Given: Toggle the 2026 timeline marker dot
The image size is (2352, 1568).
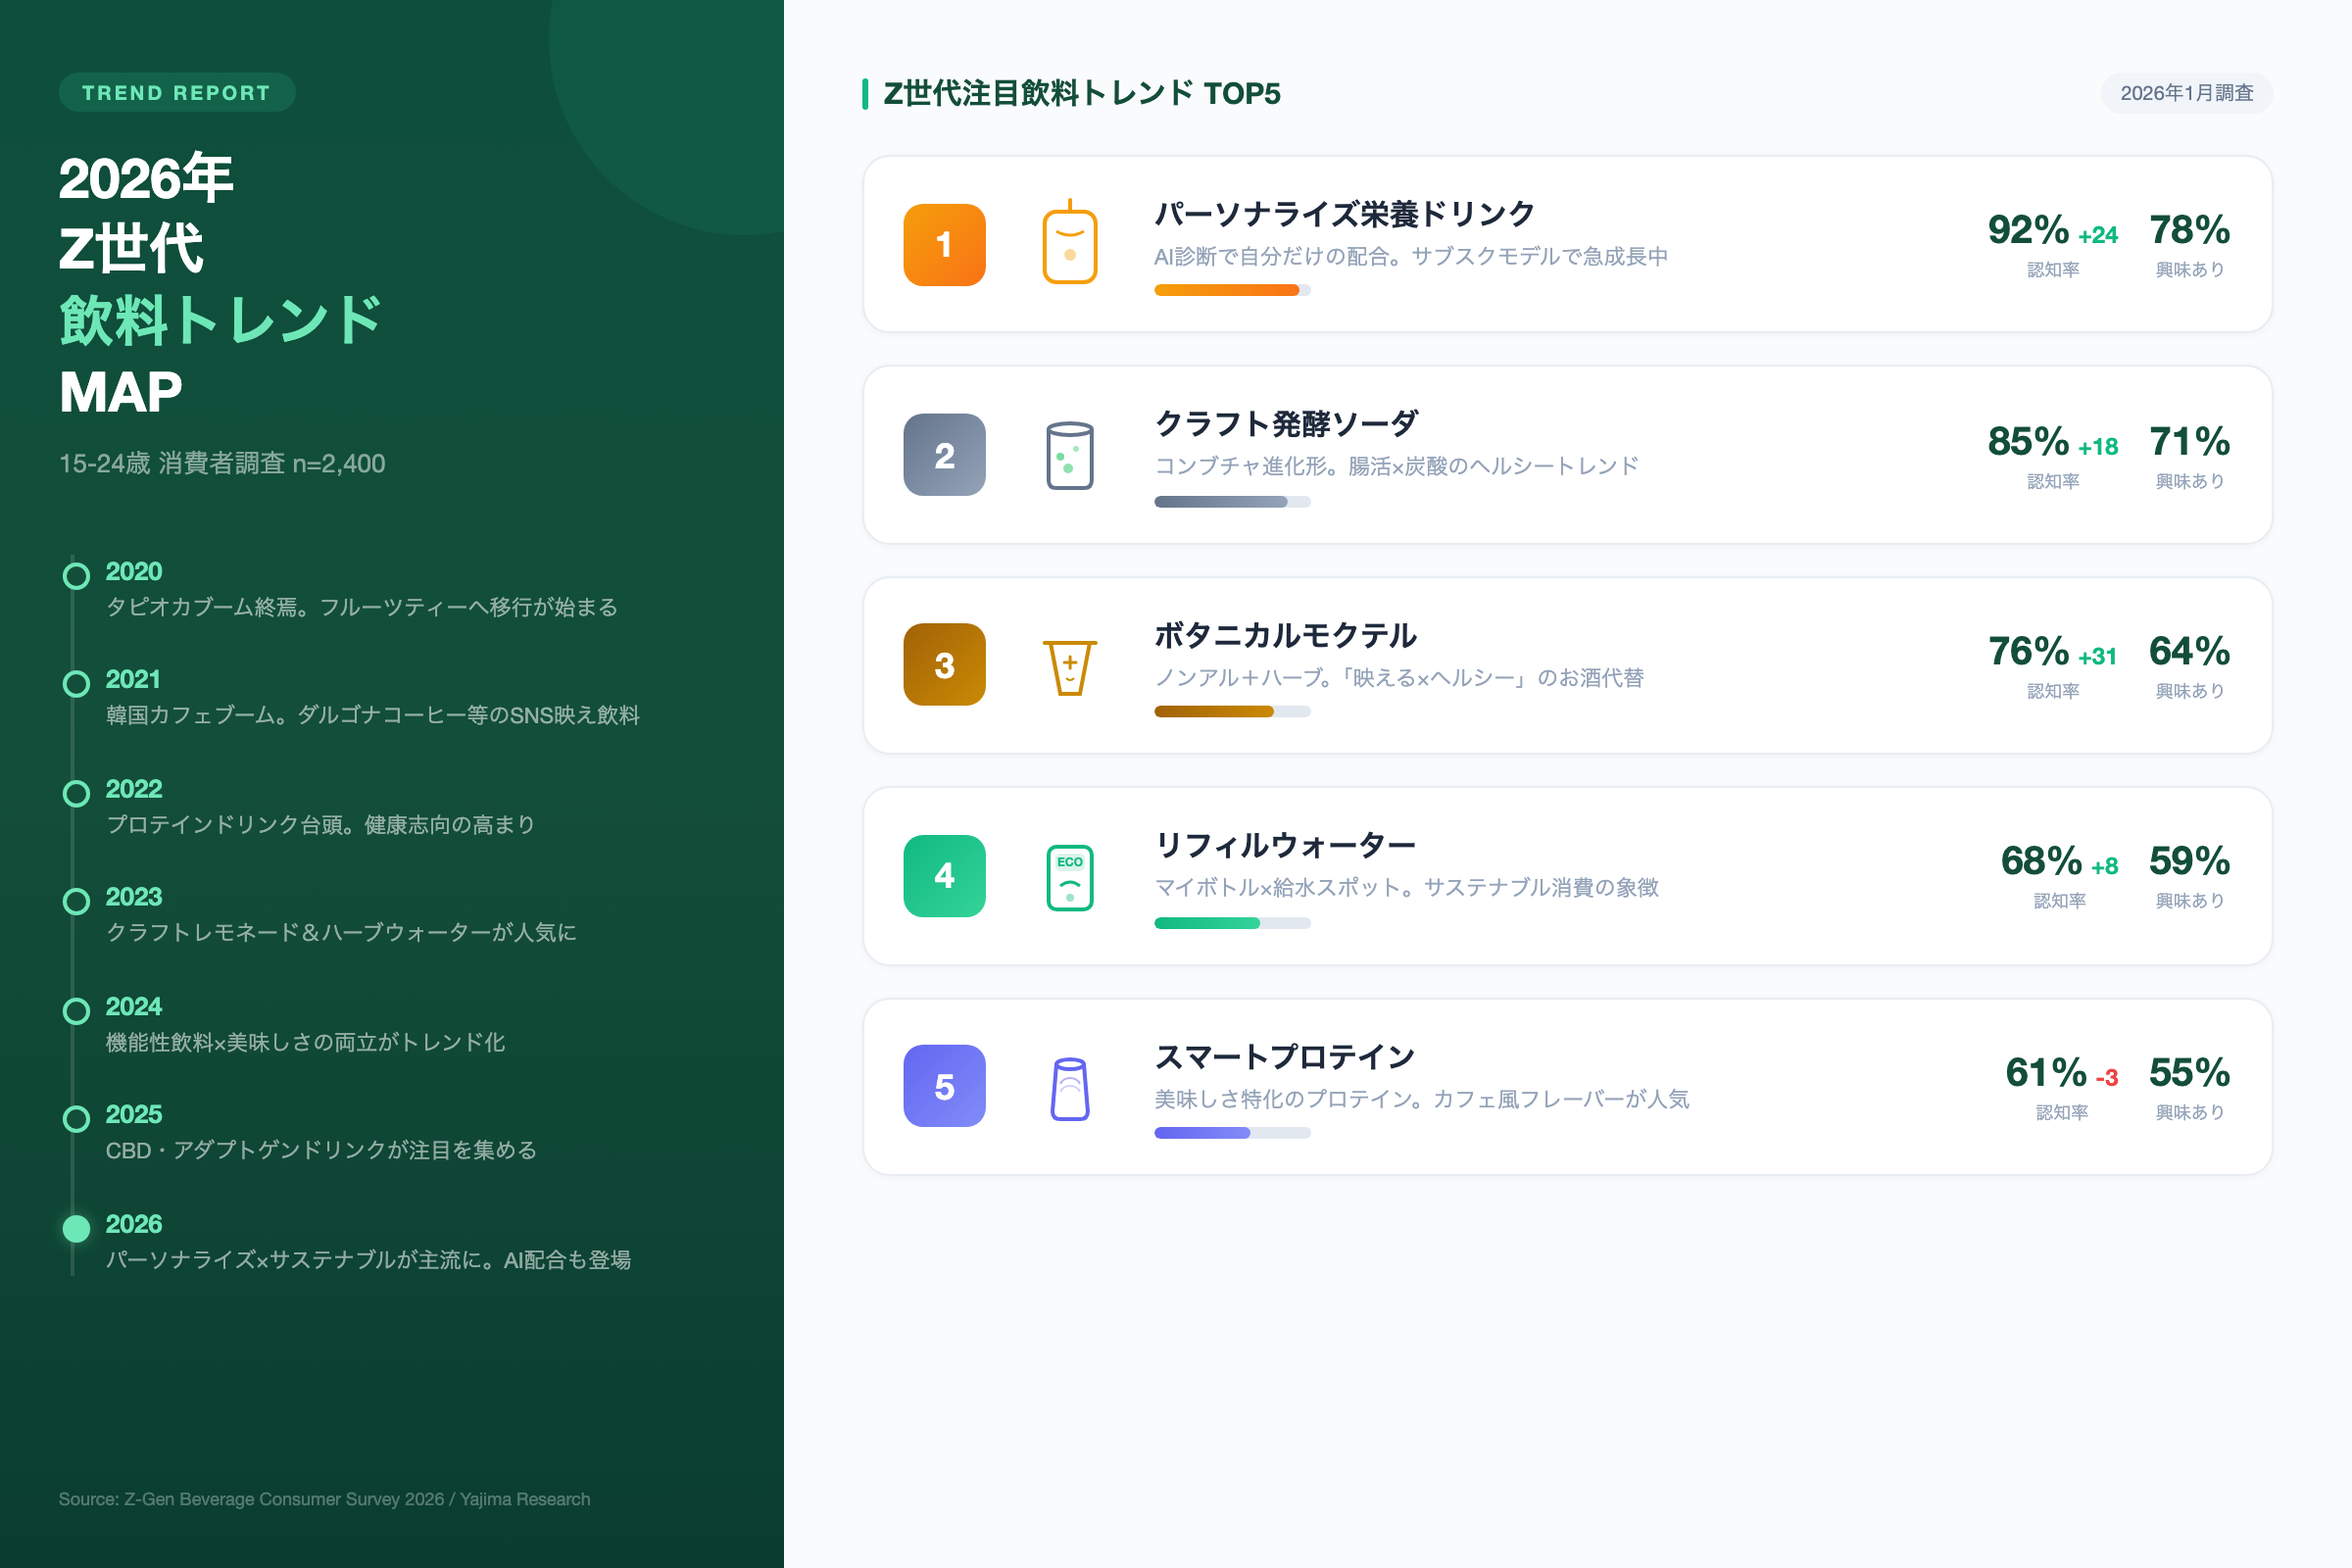Looking at the screenshot, I should coord(75,1228).
